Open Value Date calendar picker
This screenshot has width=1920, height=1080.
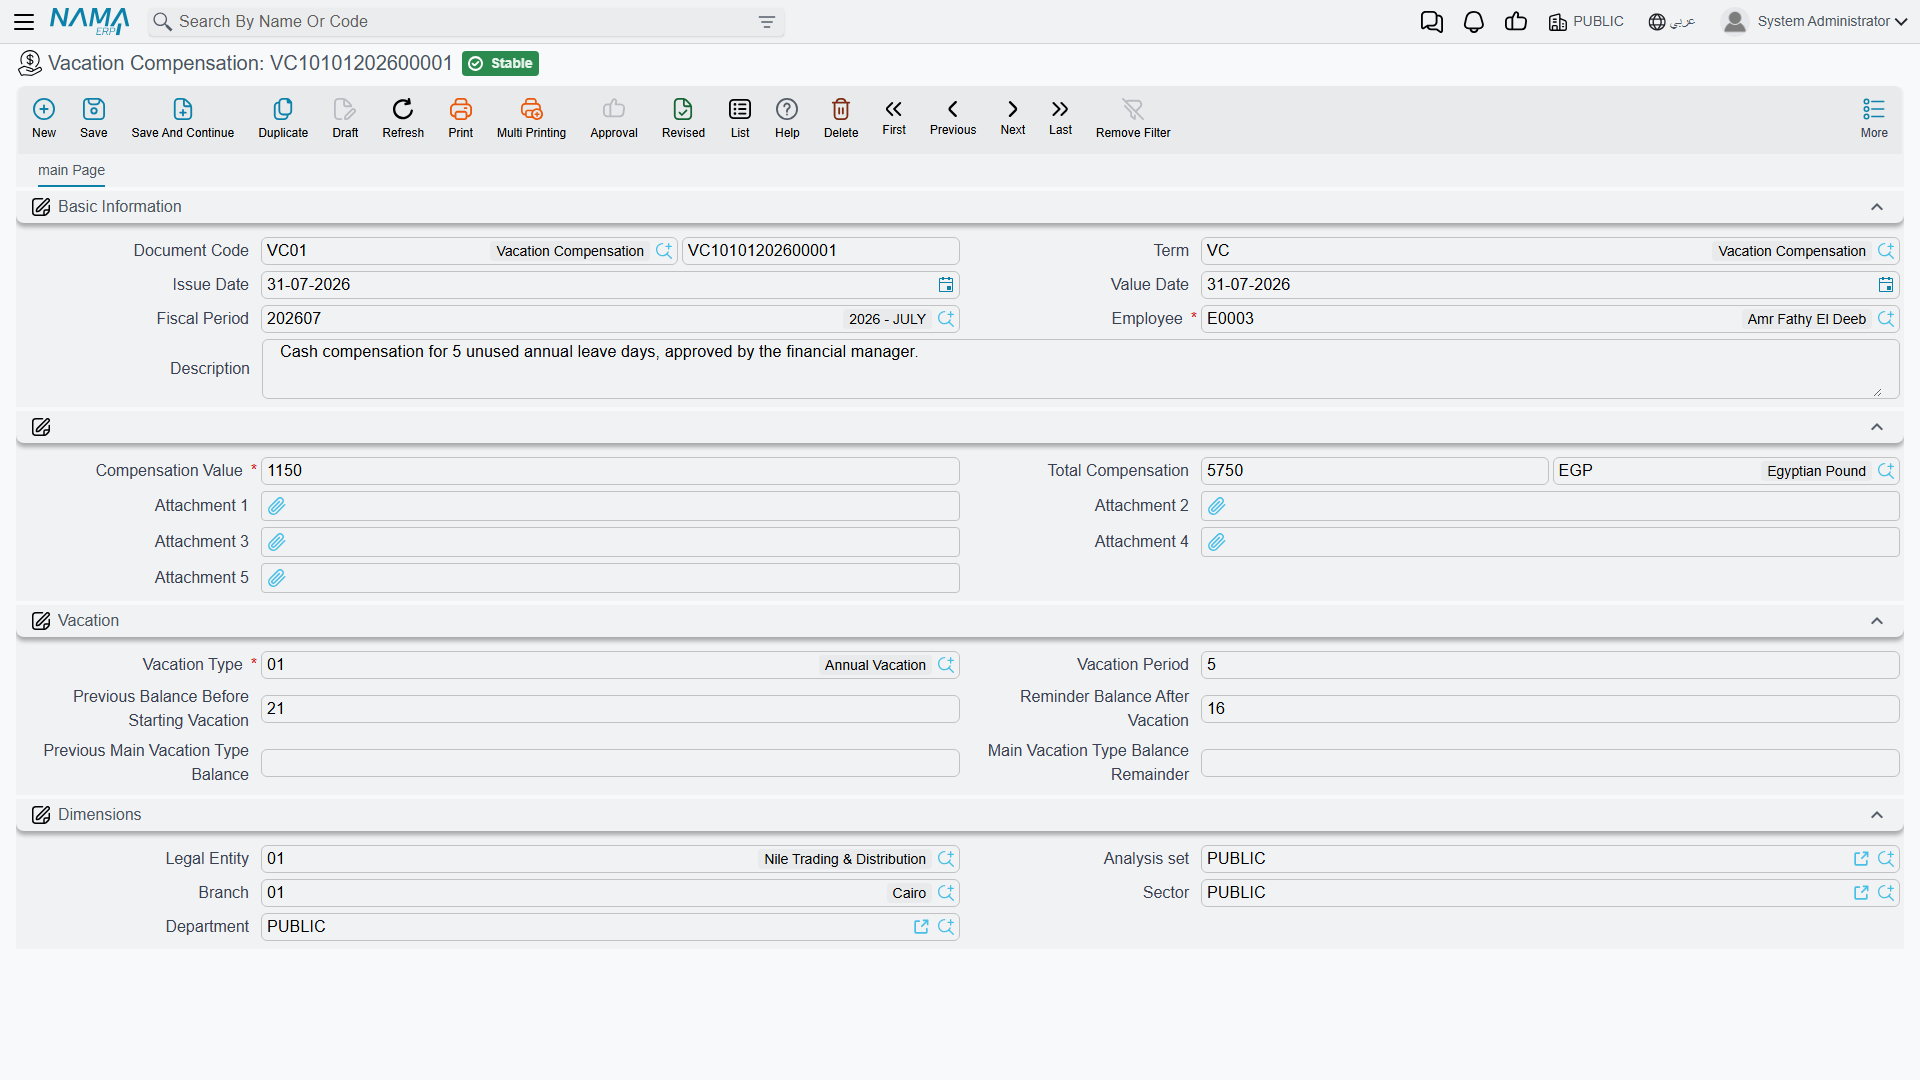pos(1886,285)
